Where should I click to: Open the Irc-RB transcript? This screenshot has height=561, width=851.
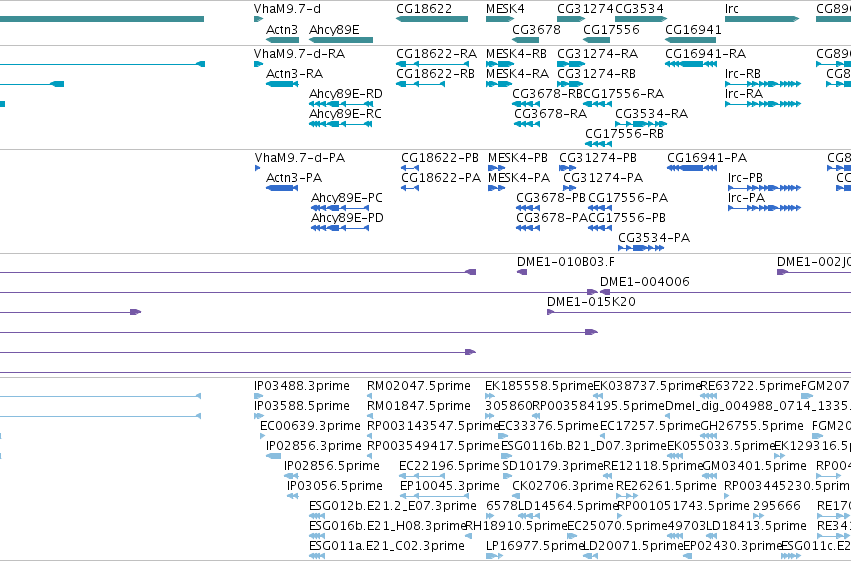click(x=763, y=84)
